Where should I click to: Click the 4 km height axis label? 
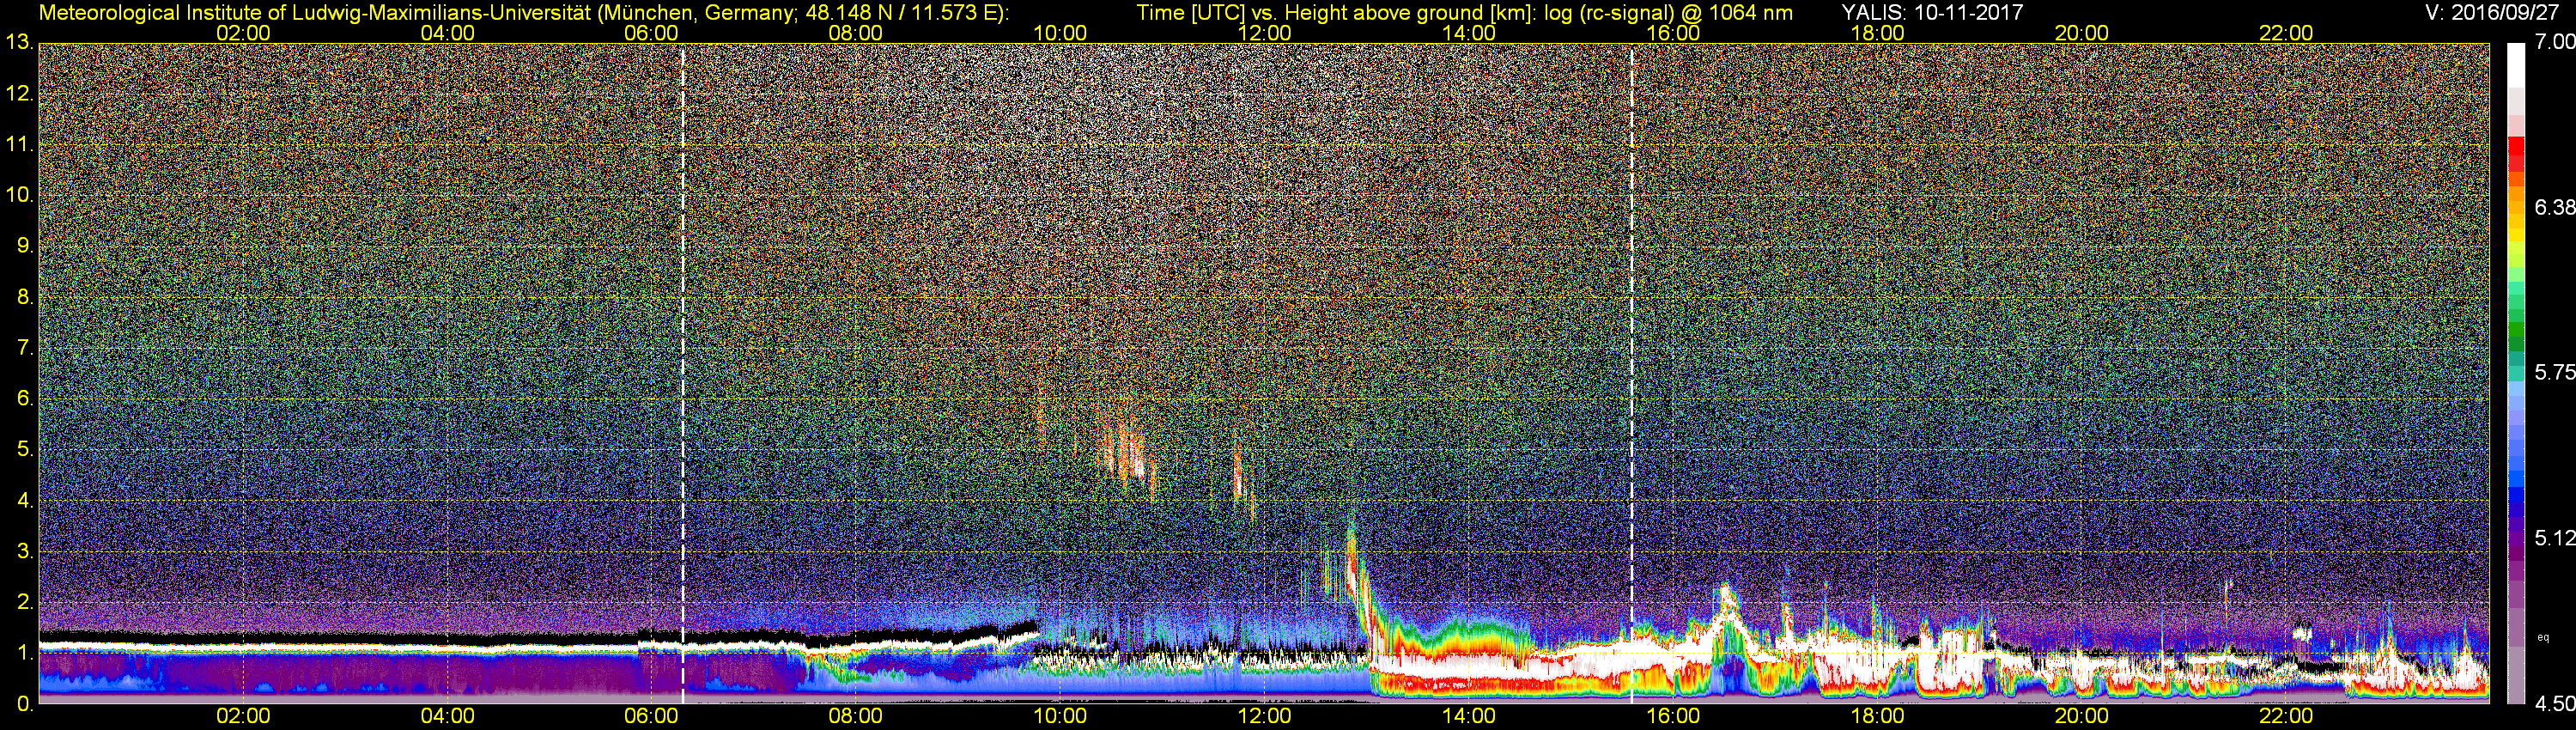pyautogui.click(x=25, y=501)
